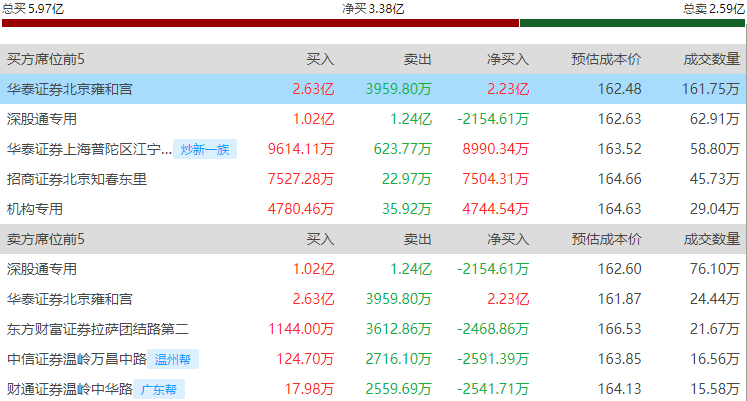Click net buy value -2541.71万

tap(493, 389)
